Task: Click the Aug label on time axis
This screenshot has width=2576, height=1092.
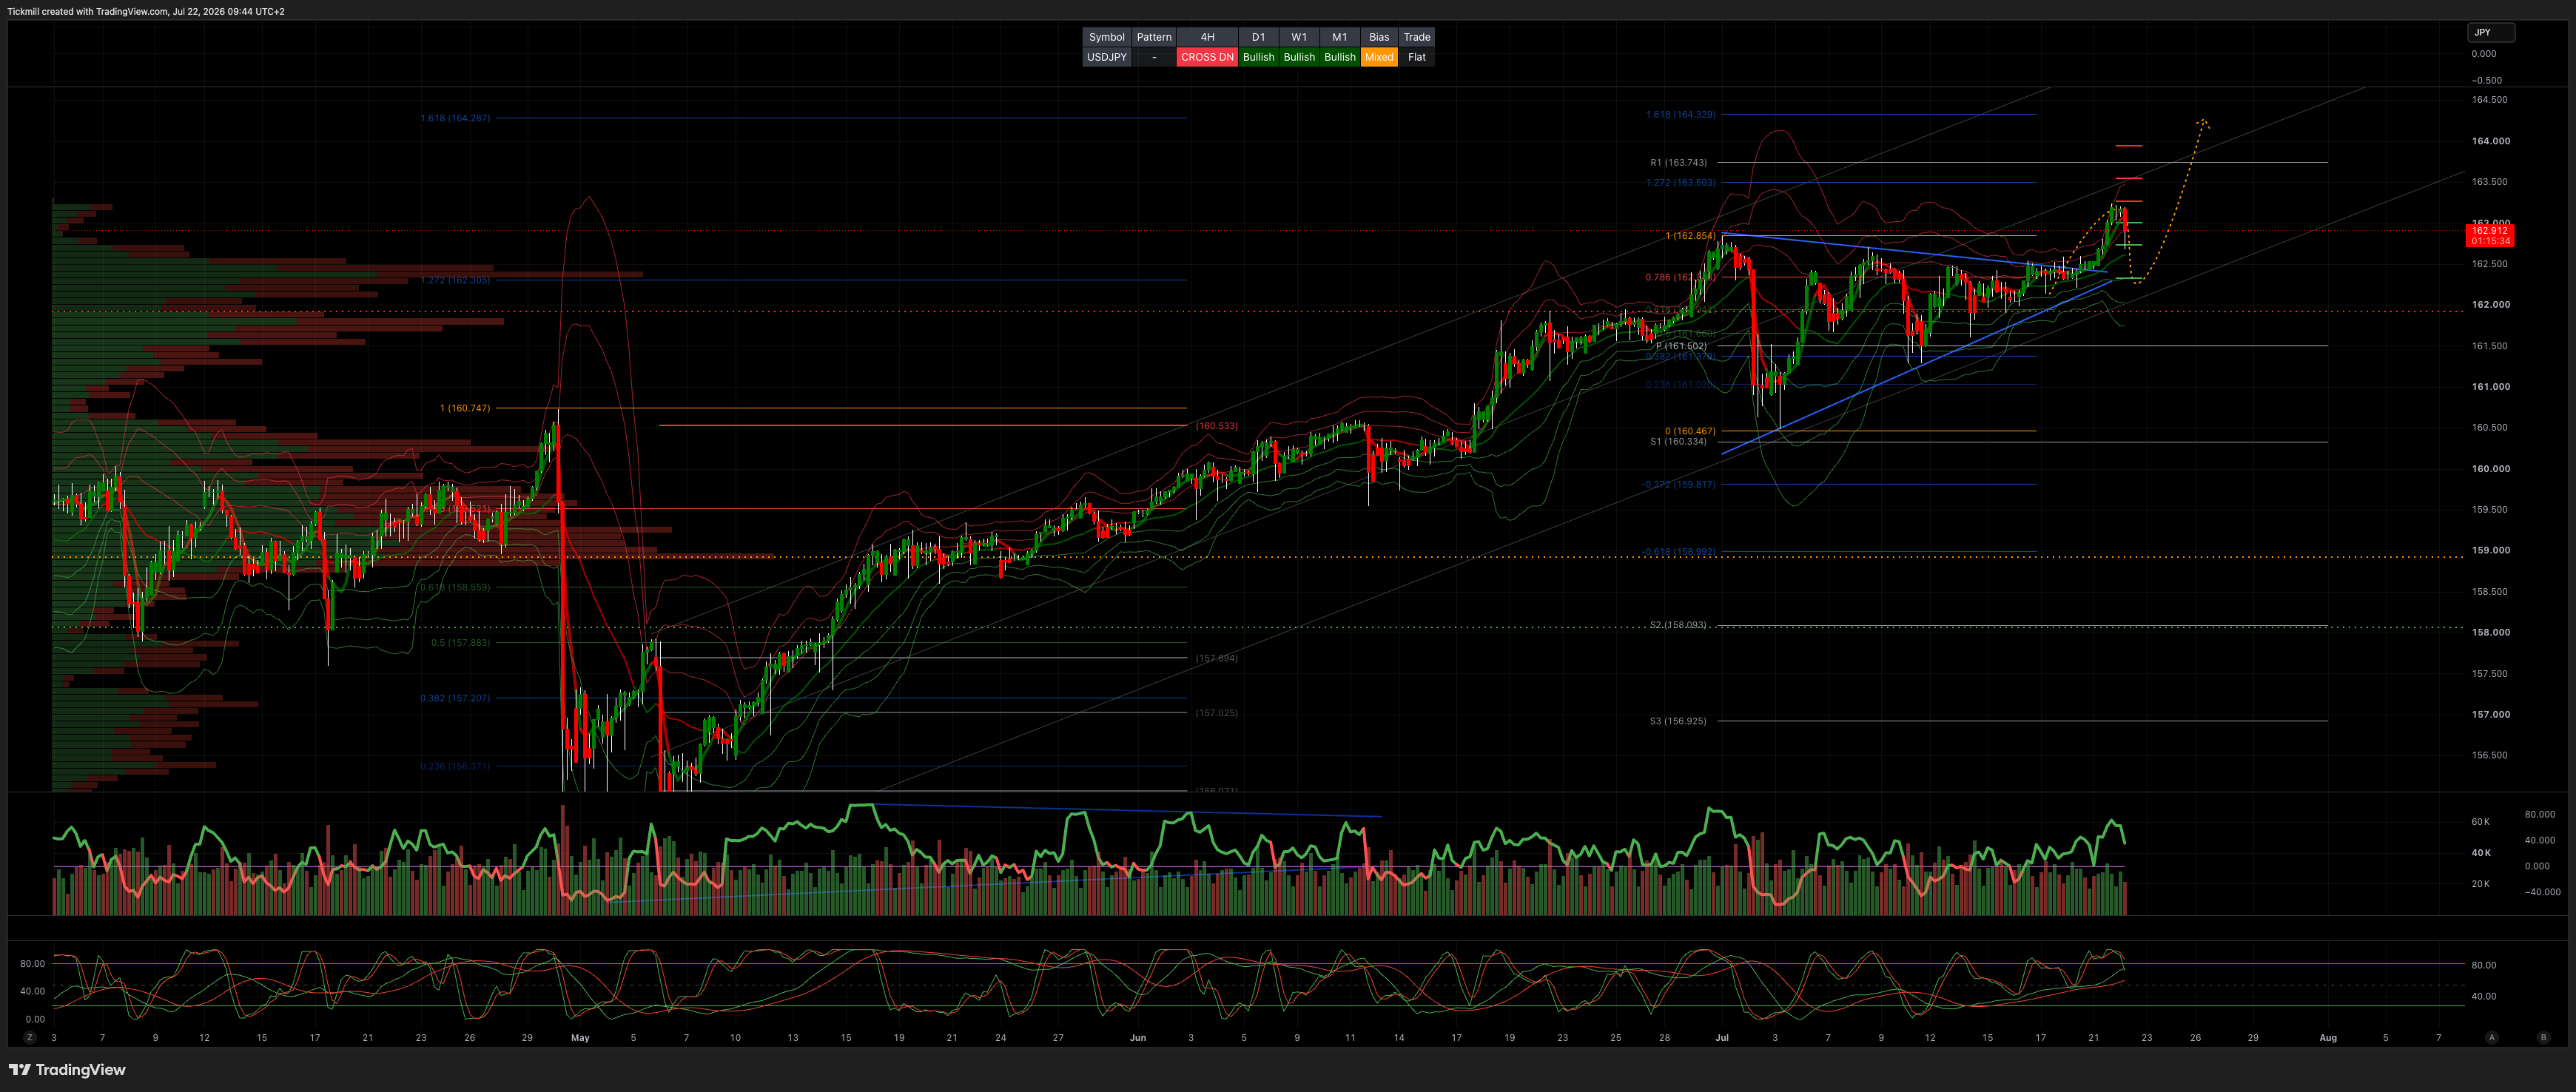Action: click(x=2328, y=1038)
